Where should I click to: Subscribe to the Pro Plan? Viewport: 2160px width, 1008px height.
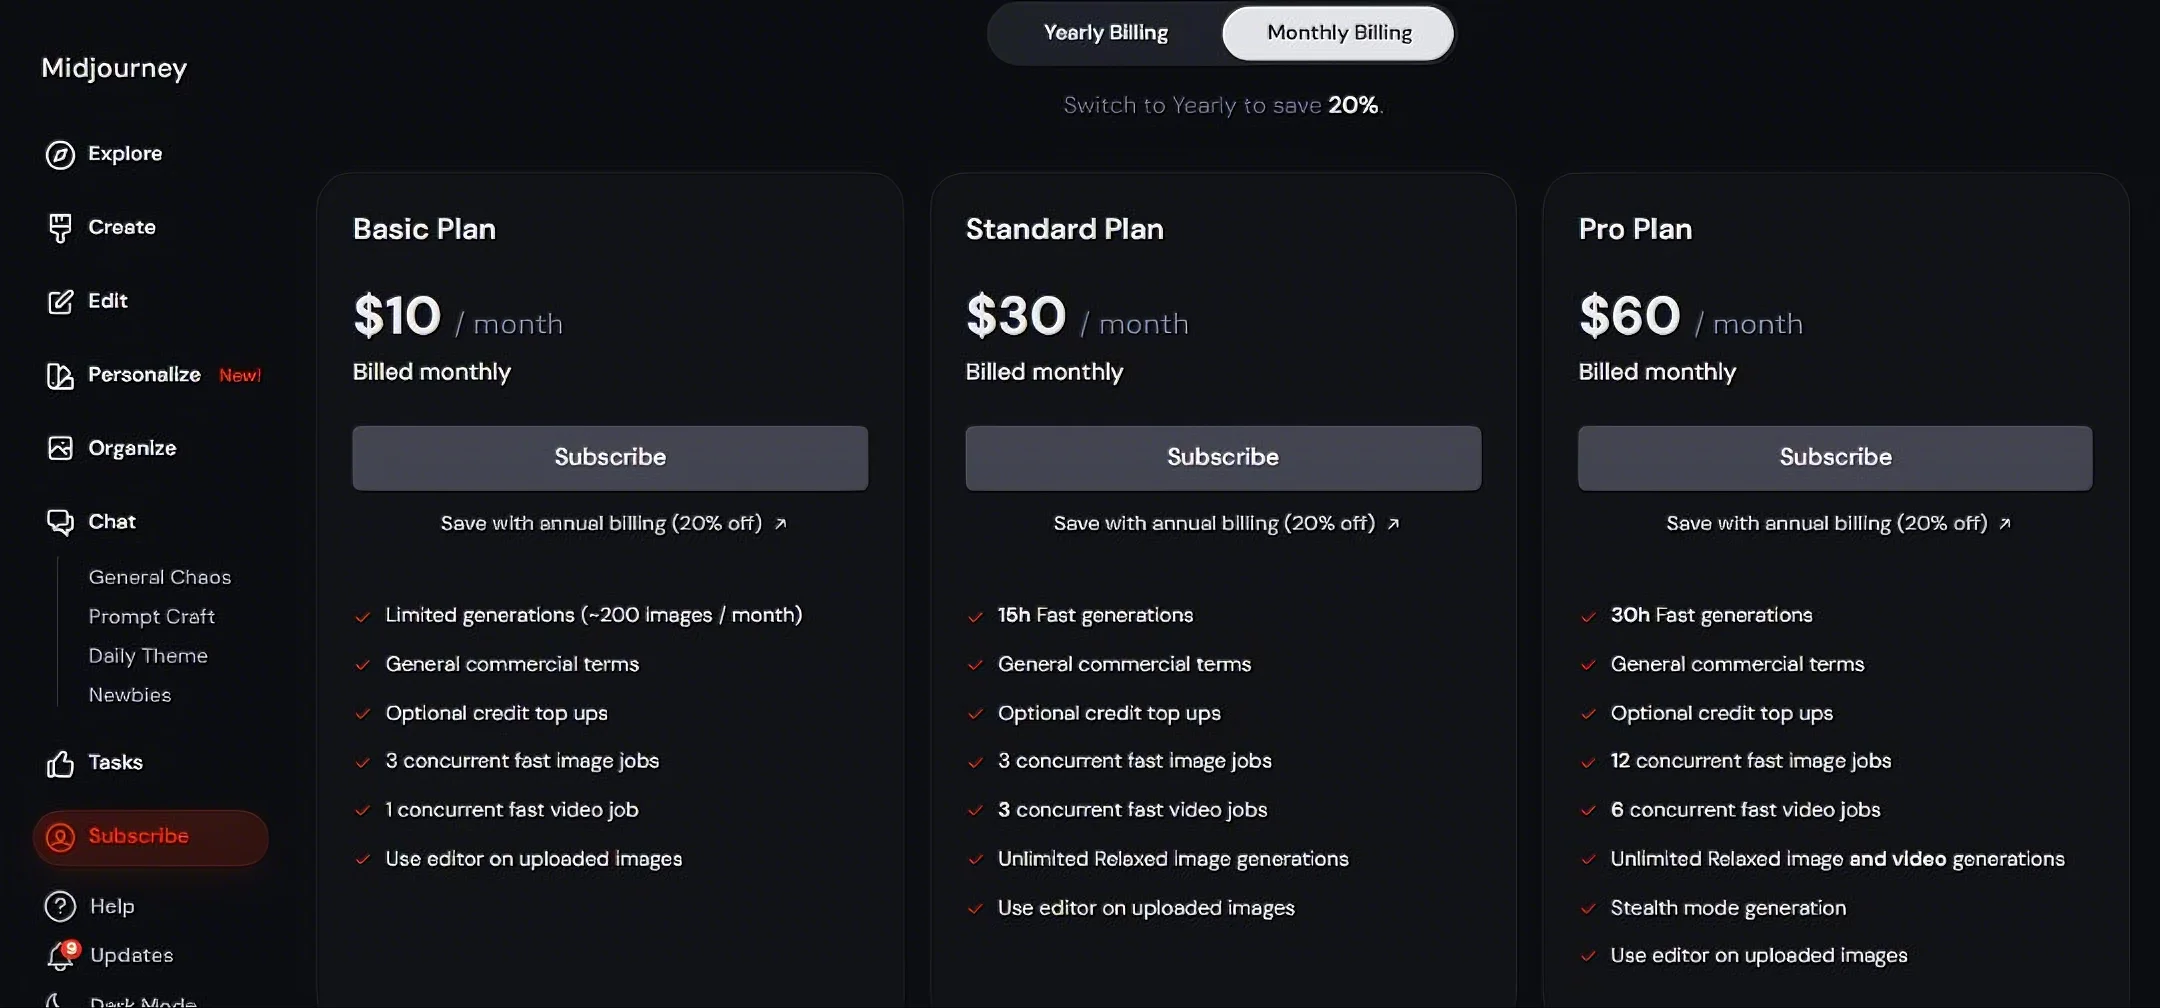[x=1835, y=458]
